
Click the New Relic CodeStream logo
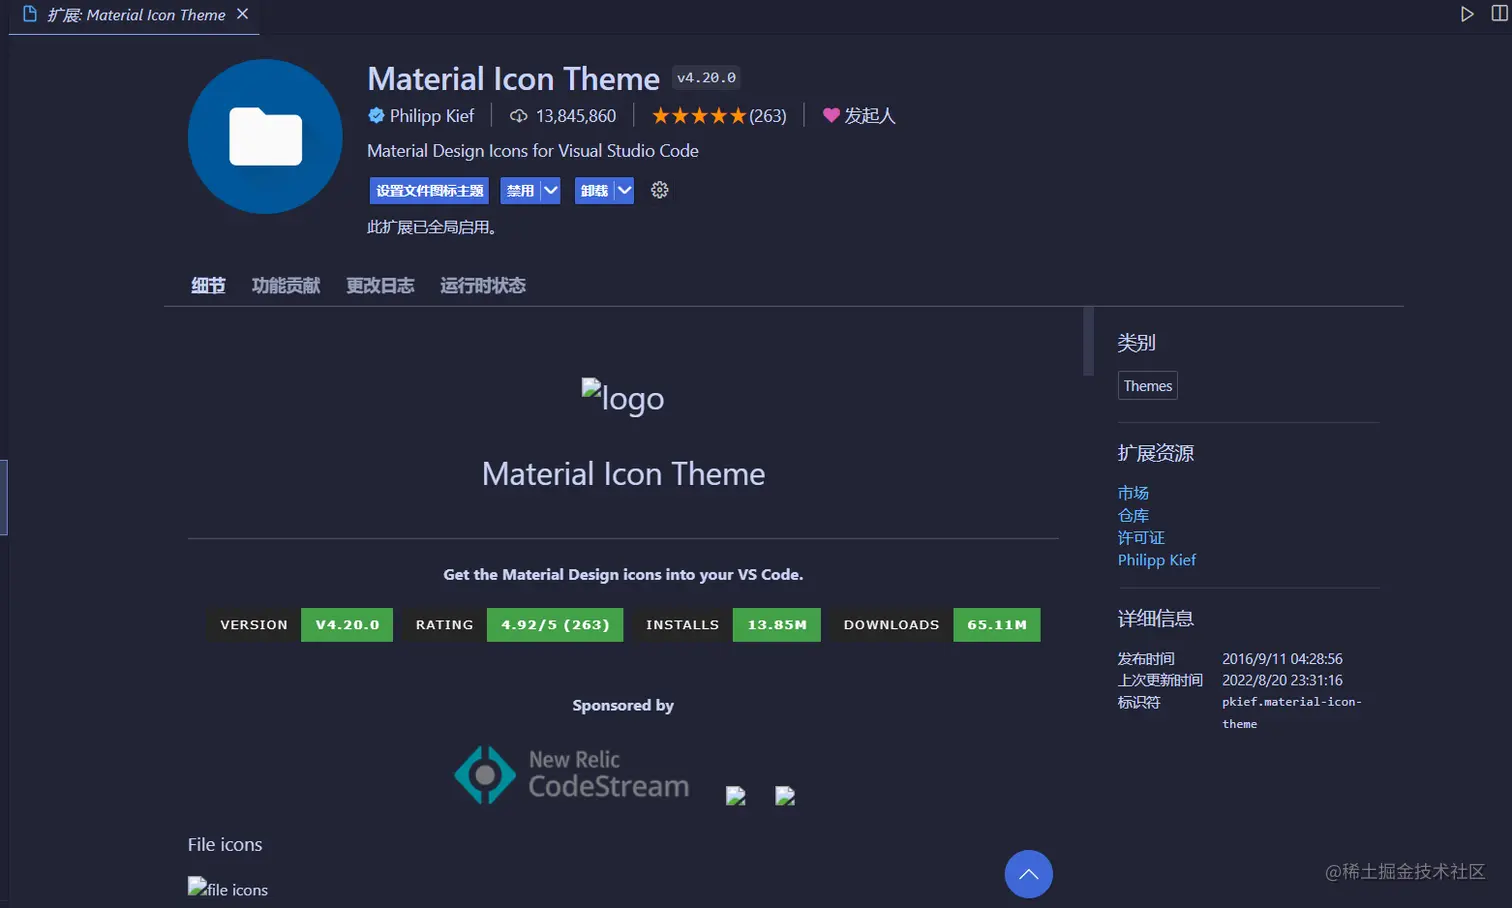(x=572, y=774)
